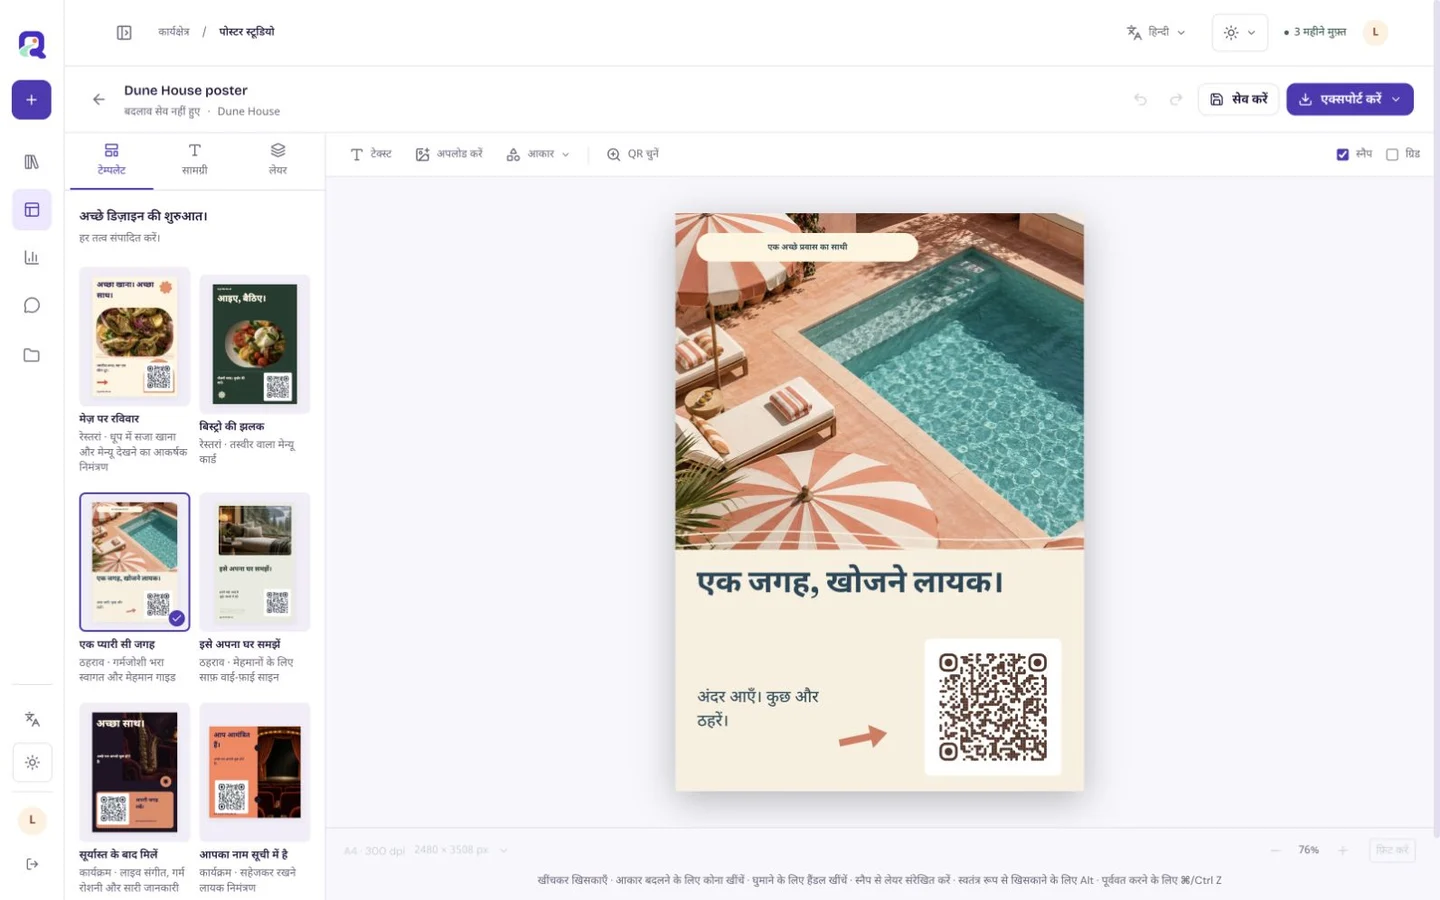Click the कार्यक्षेत्र breadcrumb link
Viewport: 1440px width, 900px height.
(174, 32)
